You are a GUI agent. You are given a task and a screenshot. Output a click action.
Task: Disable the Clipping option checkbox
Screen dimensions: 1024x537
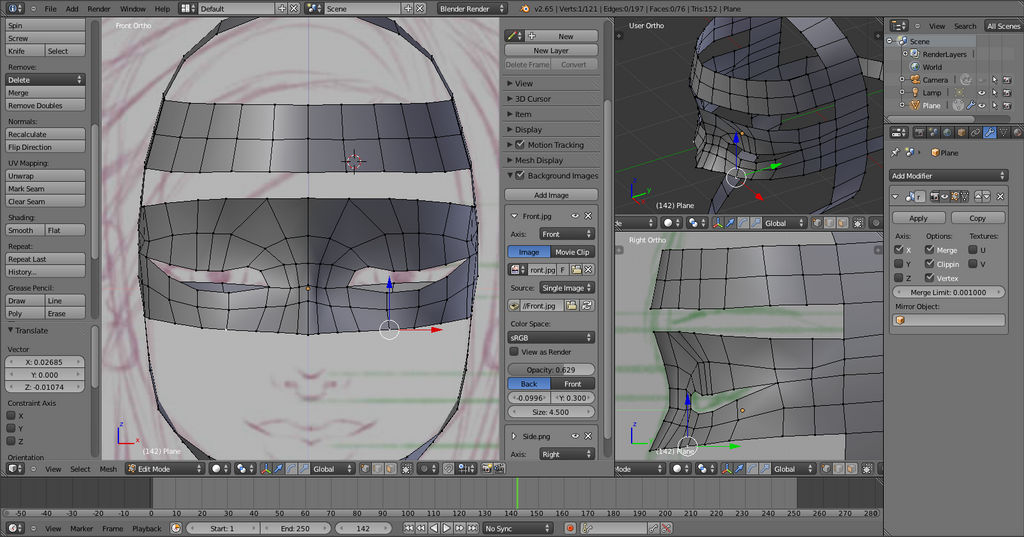point(931,264)
